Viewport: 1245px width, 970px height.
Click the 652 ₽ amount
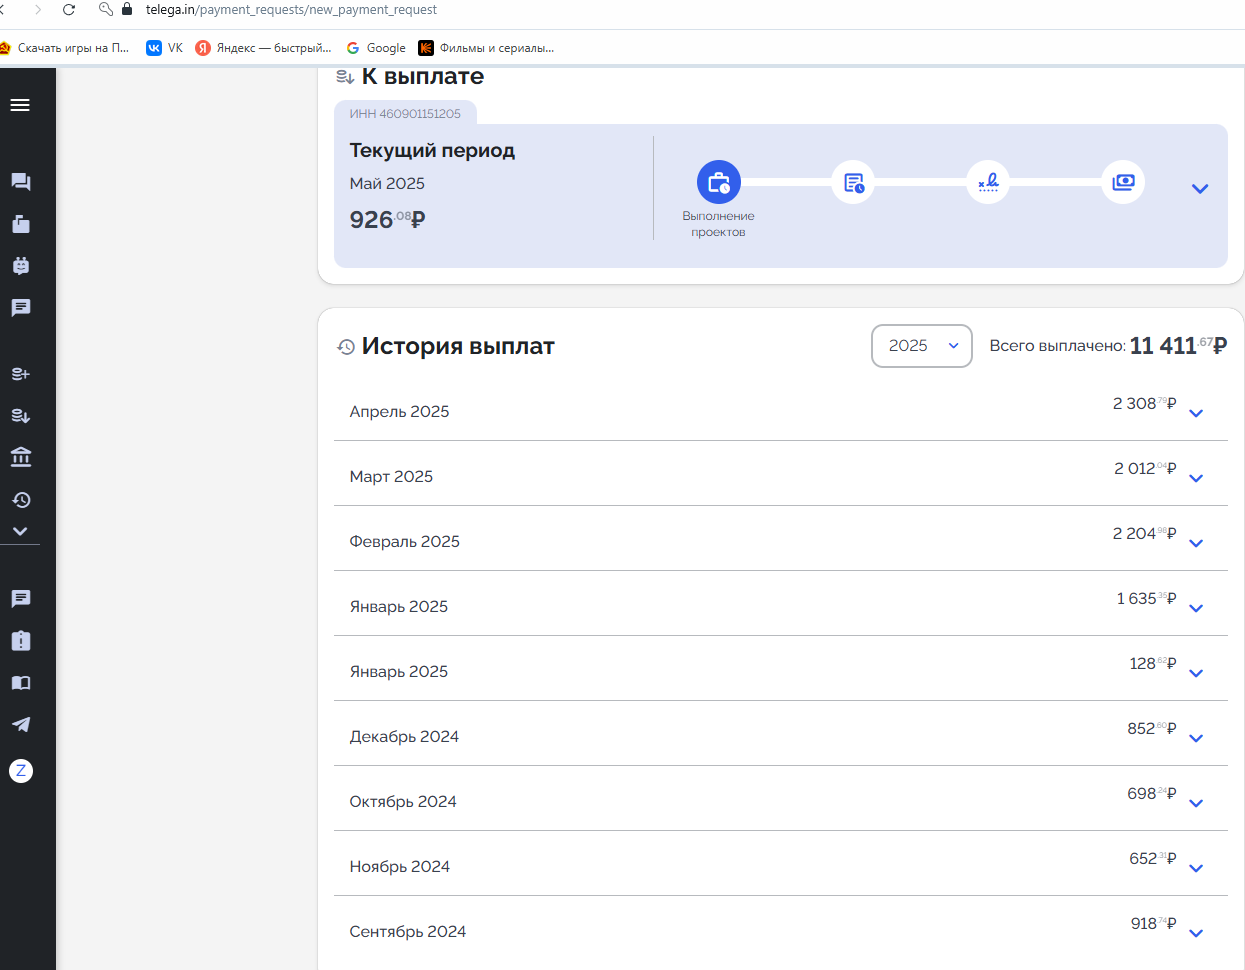point(1153,859)
